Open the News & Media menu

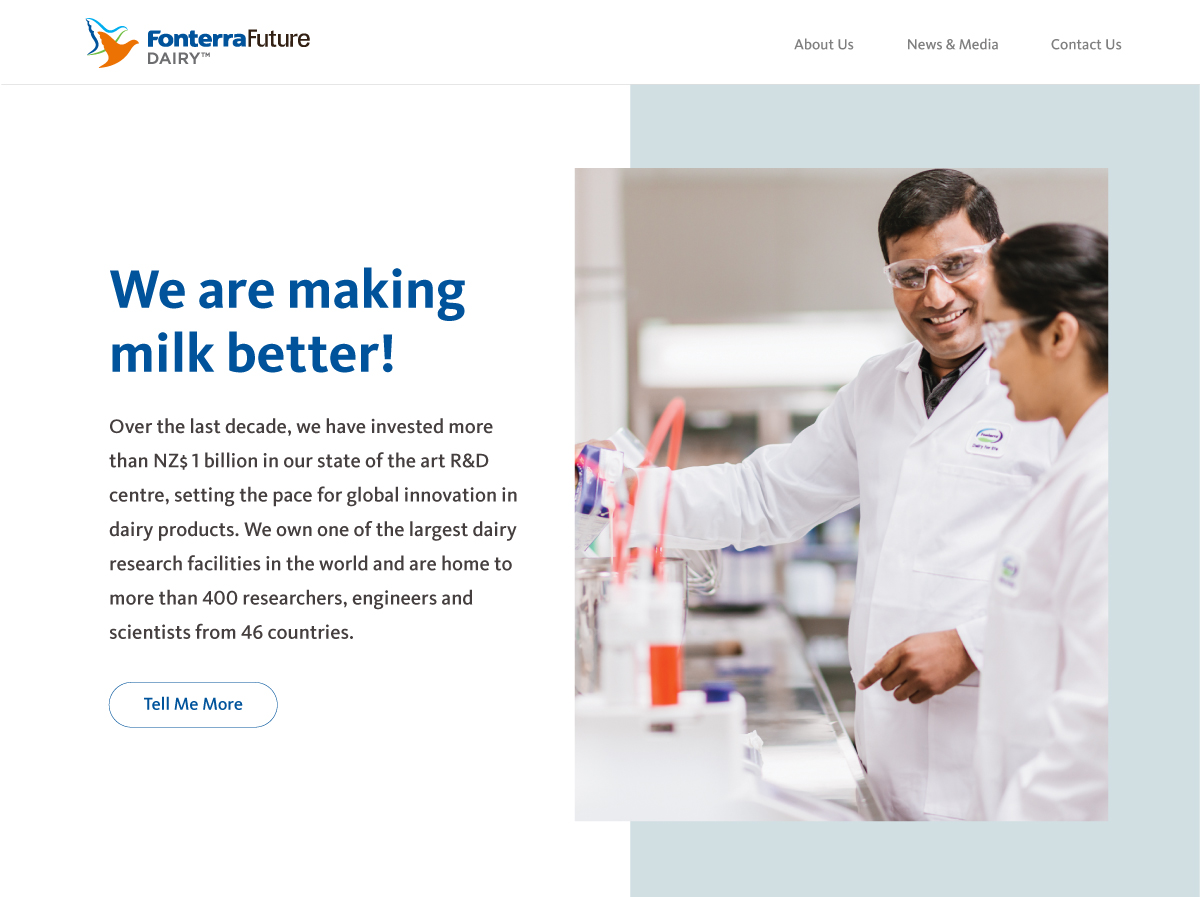(x=952, y=44)
